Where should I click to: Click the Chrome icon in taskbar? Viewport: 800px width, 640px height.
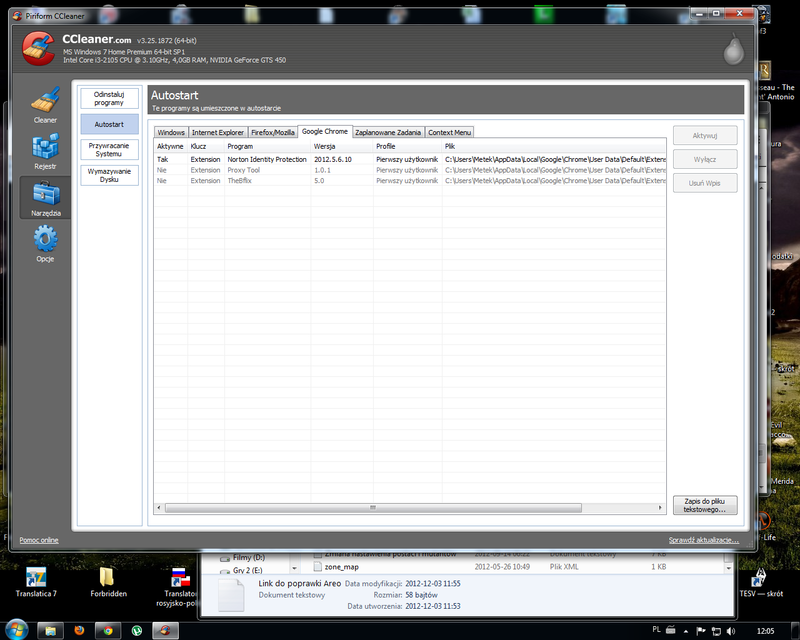(x=106, y=630)
